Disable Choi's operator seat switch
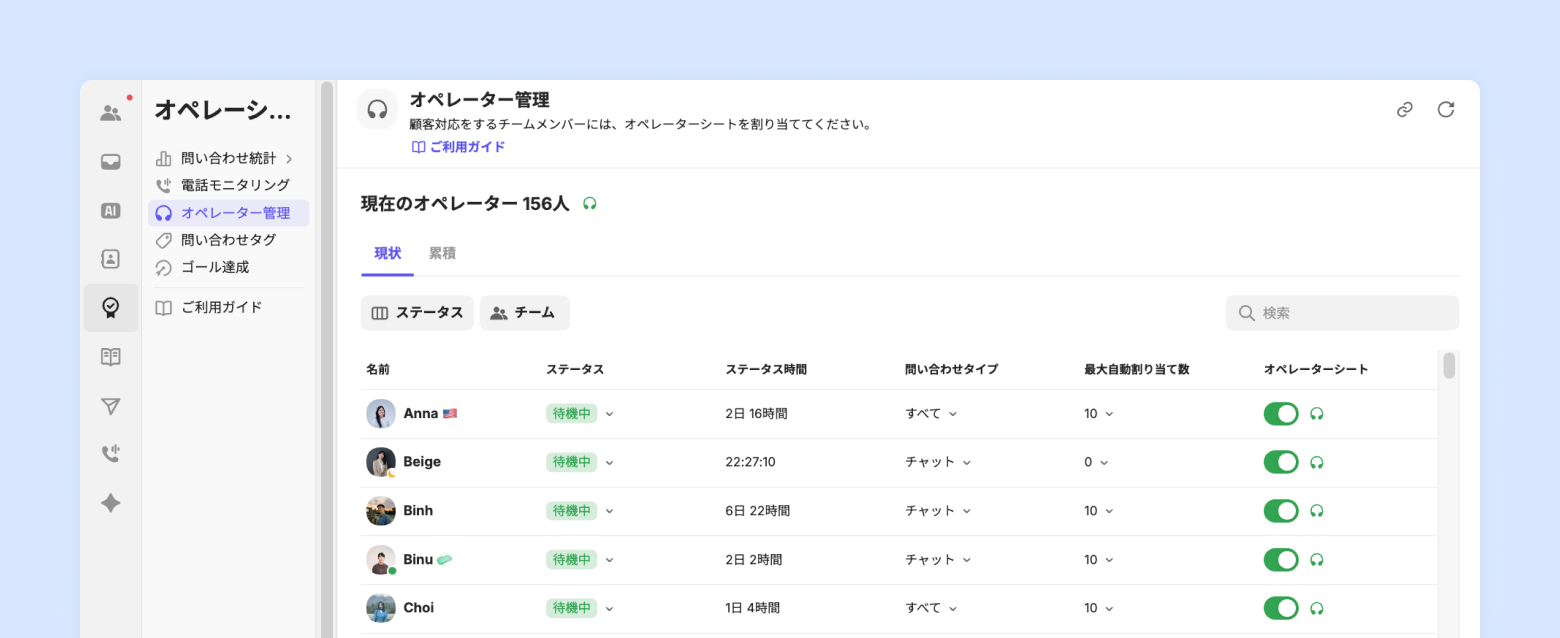 pos(1281,608)
